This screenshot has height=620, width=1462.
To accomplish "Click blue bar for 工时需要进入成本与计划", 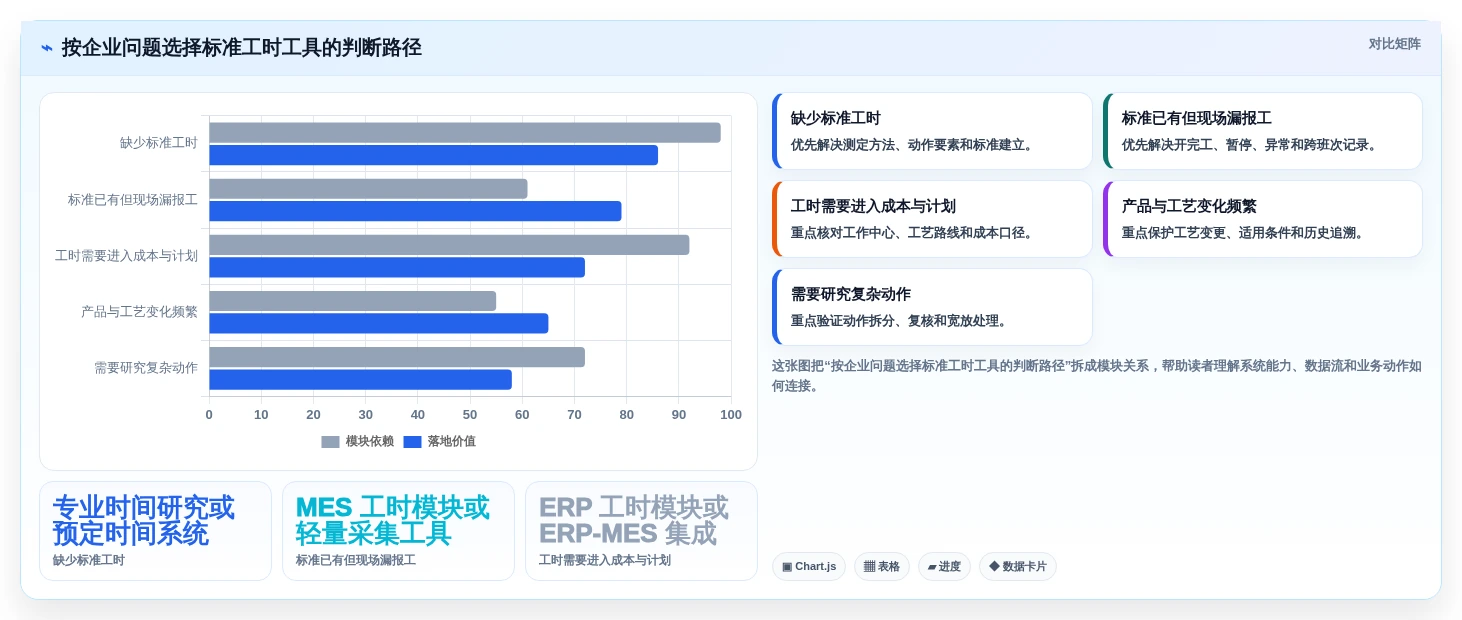I will pyautogui.click(x=397, y=267).
